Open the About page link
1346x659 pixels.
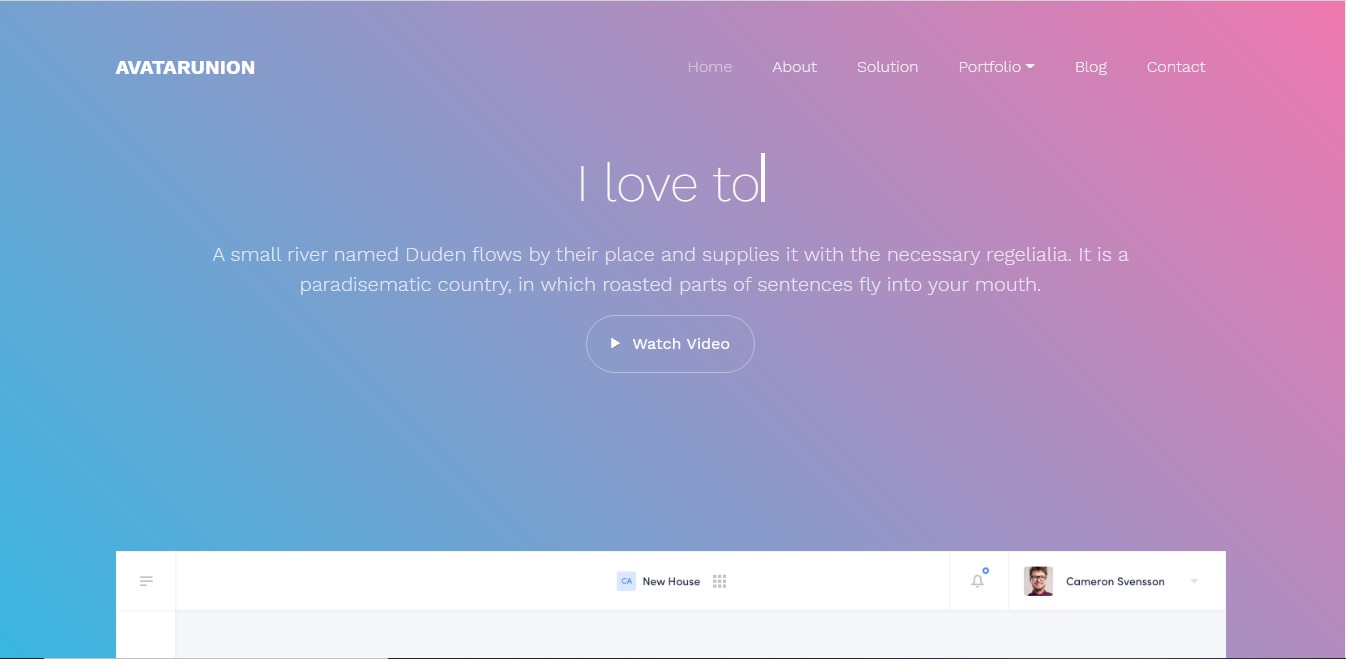pyautogui.click(x=794, y=67)
